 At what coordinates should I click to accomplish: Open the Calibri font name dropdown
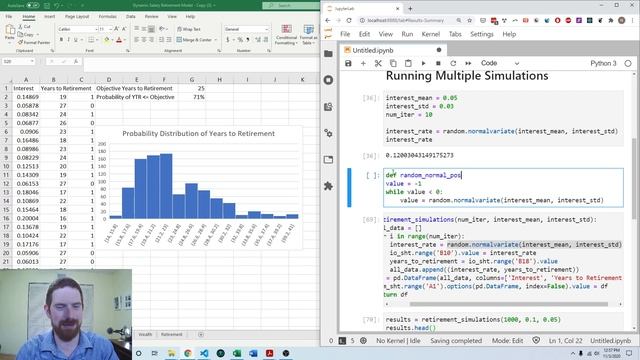(x=96, y=29)
